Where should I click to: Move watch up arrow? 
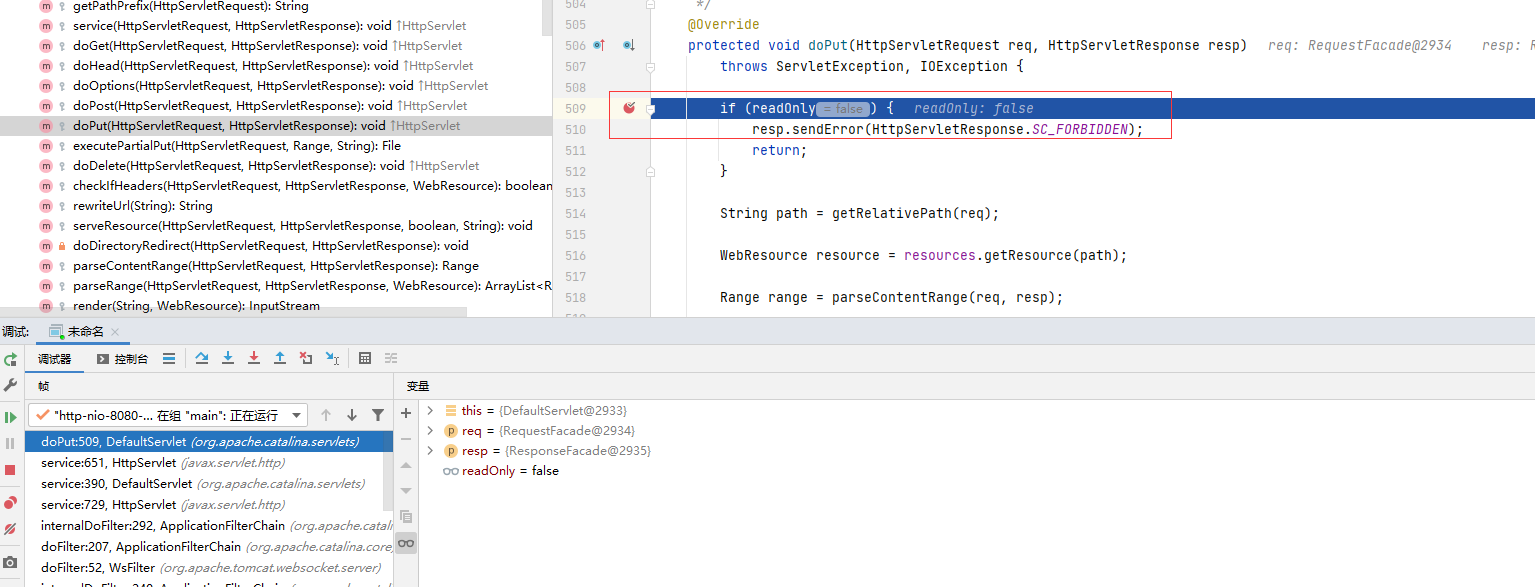tap(406, 465)
